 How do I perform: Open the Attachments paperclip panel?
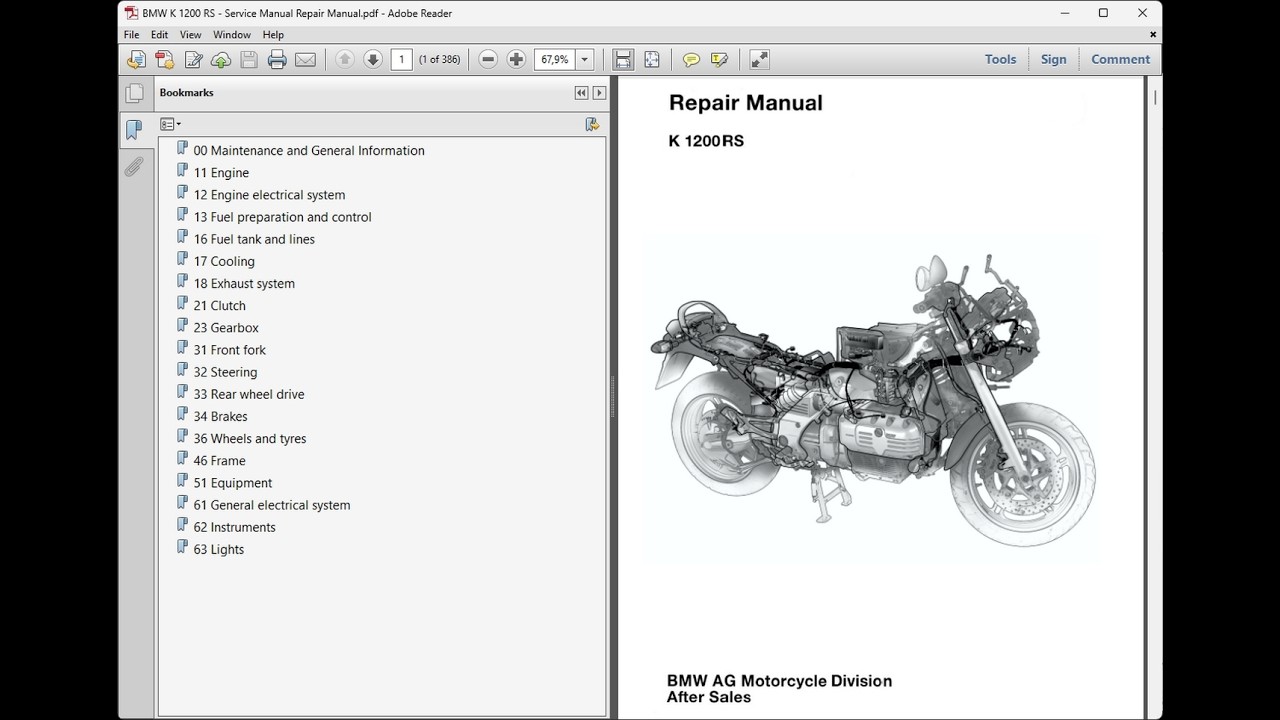coord(134,167)
